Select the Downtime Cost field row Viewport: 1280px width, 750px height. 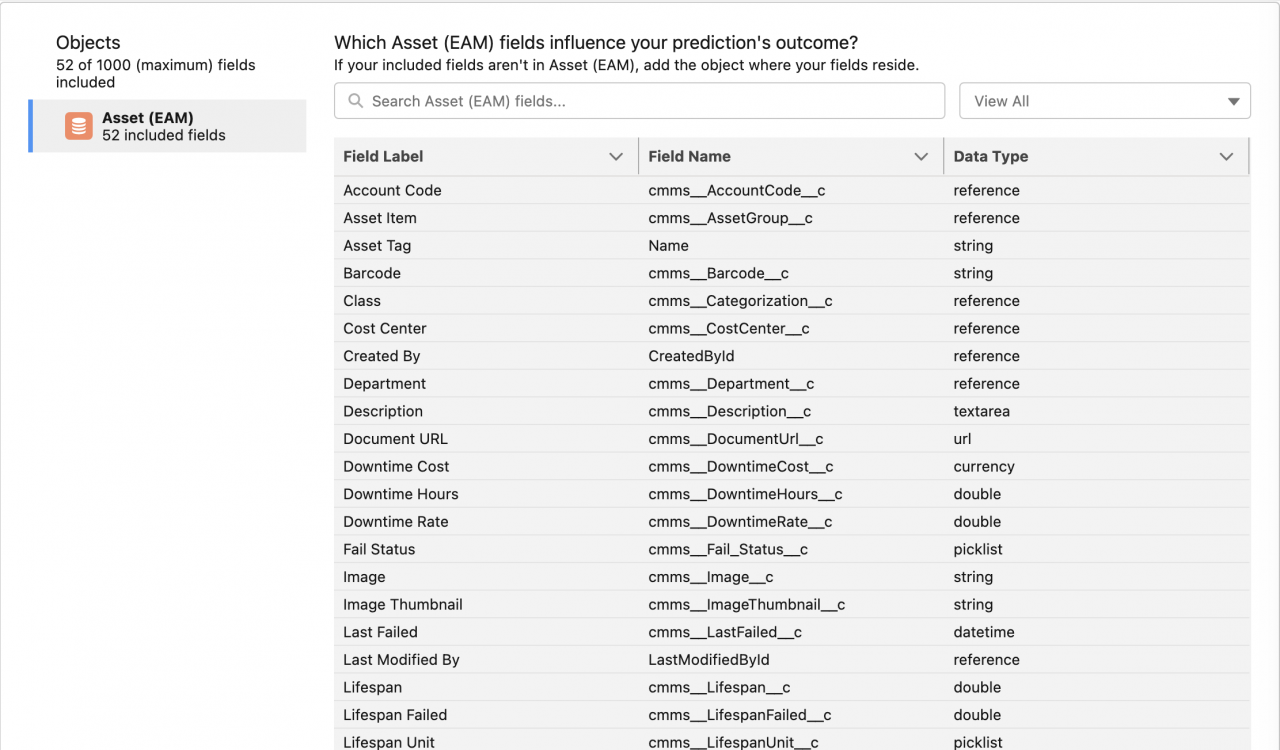tap(792, 466)
